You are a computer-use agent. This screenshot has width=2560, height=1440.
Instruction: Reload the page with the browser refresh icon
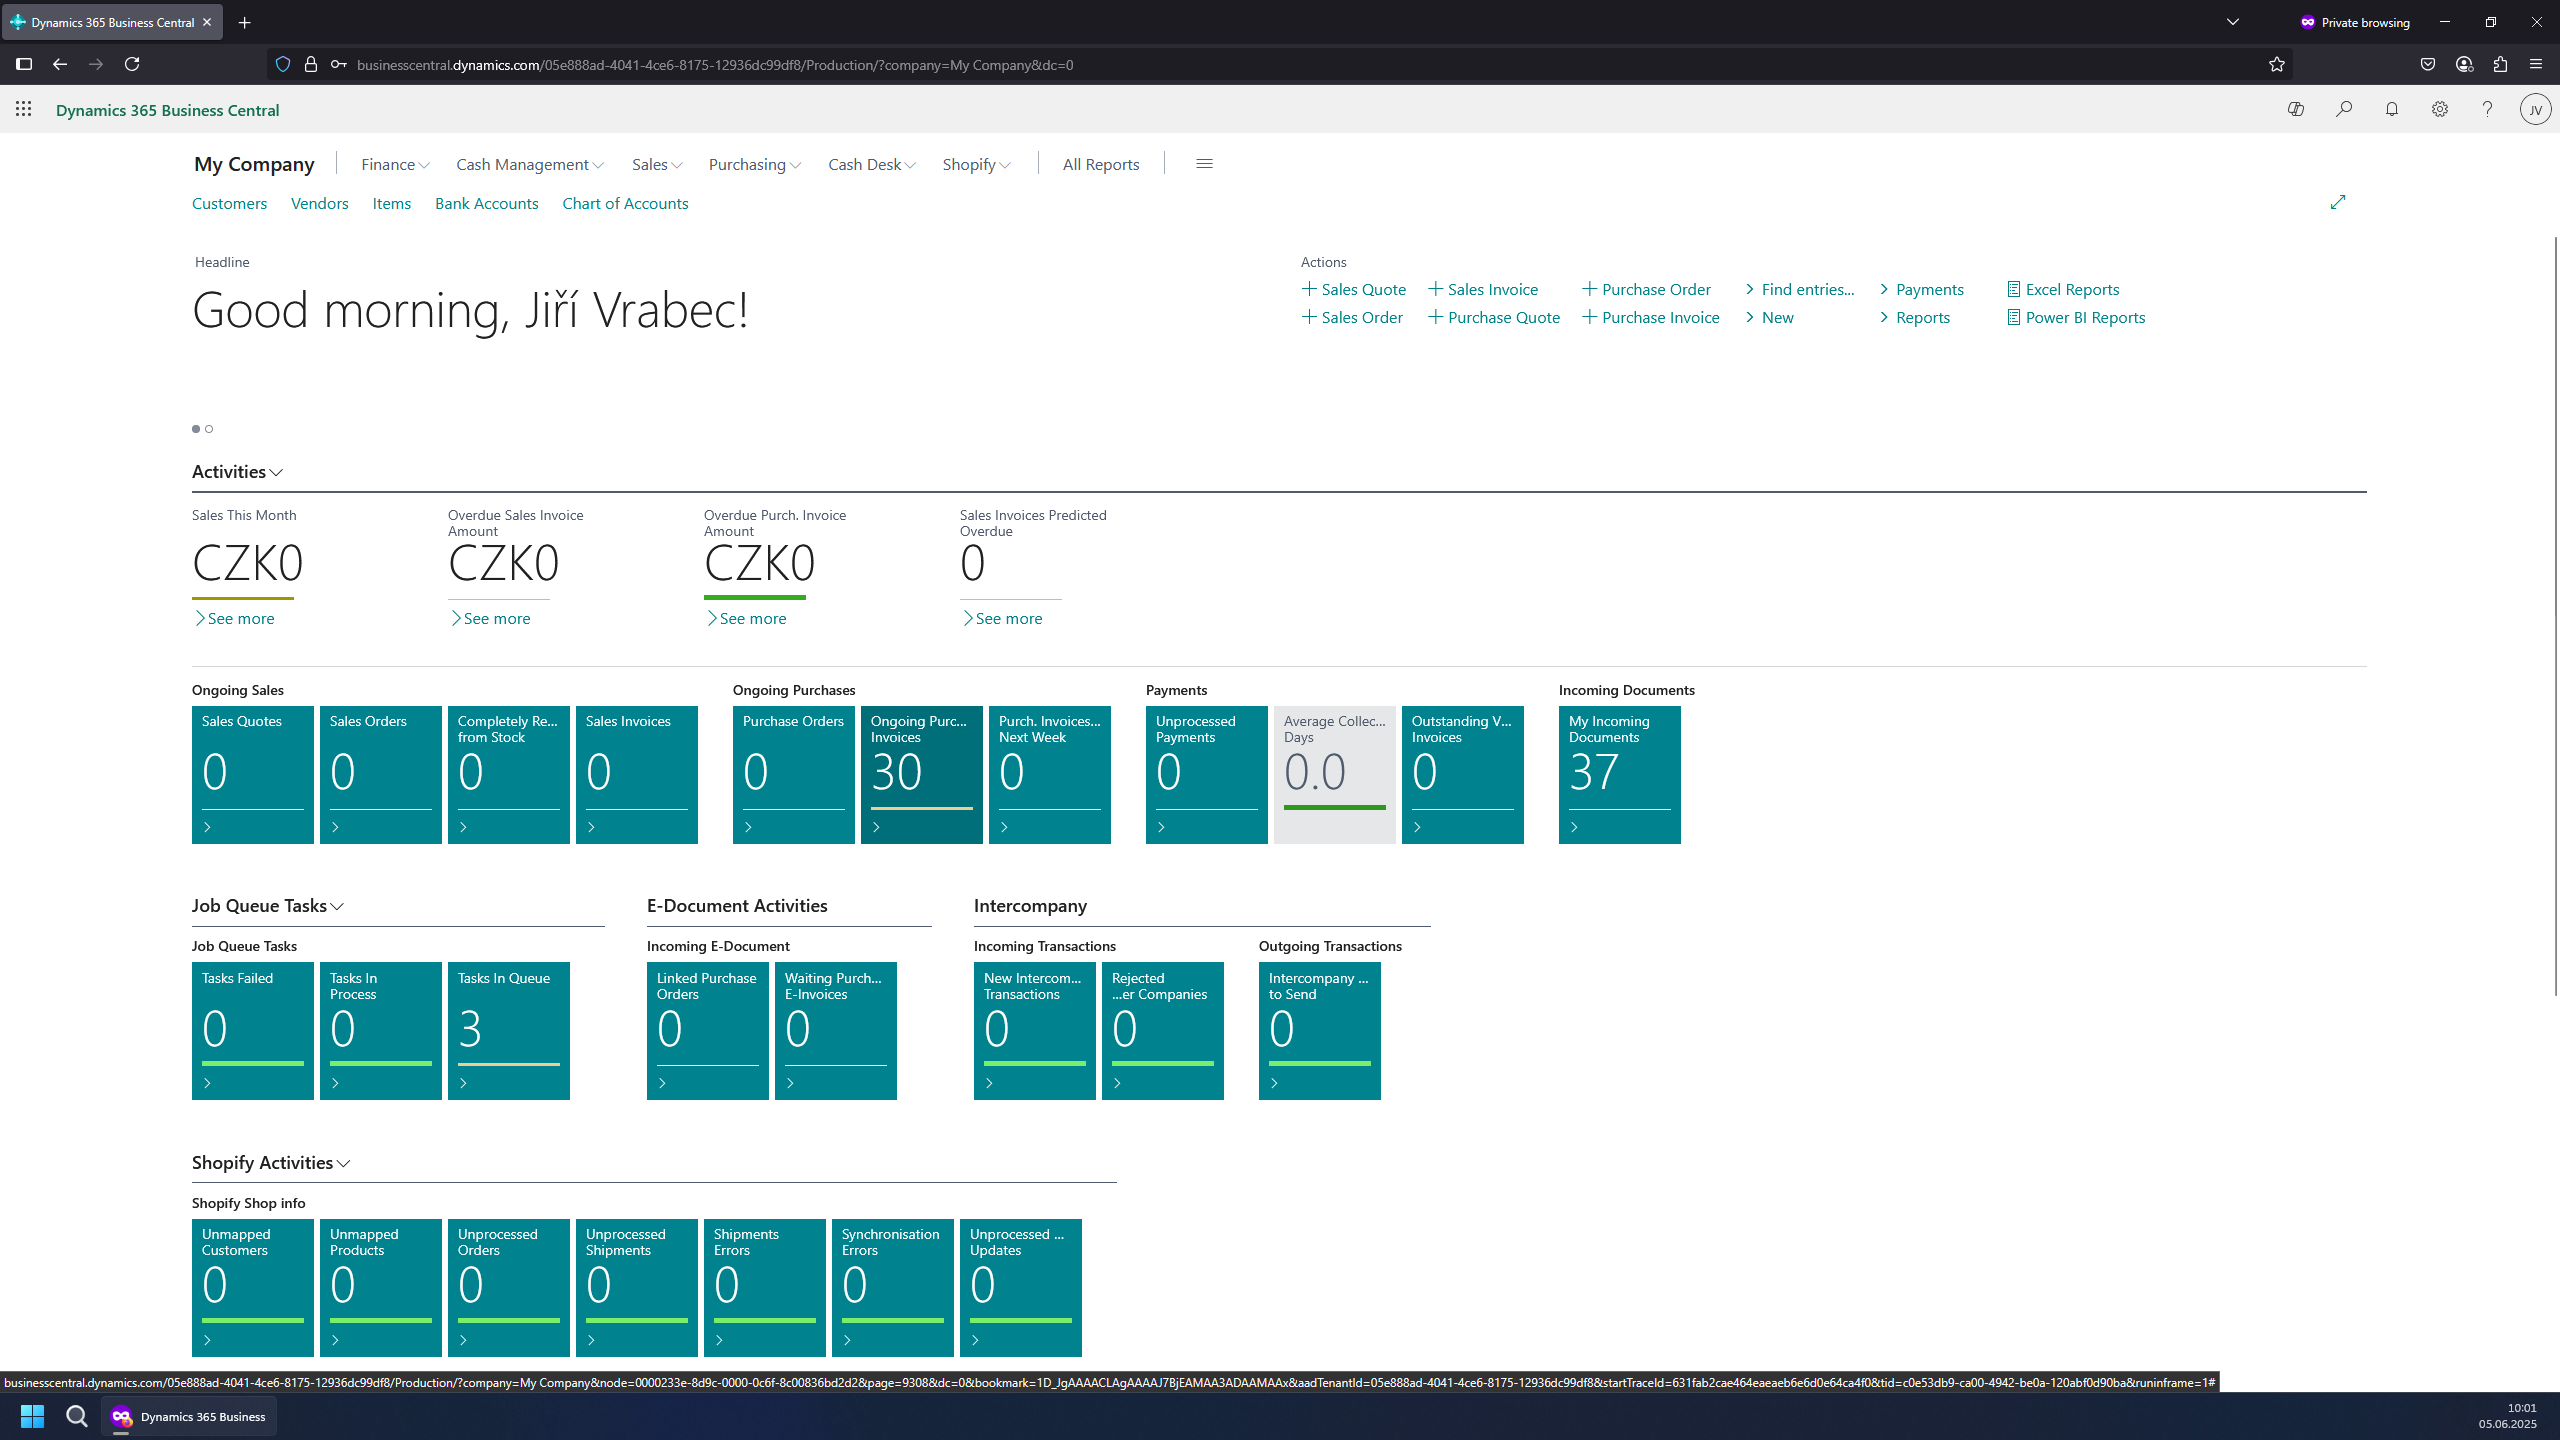point(132,64)
